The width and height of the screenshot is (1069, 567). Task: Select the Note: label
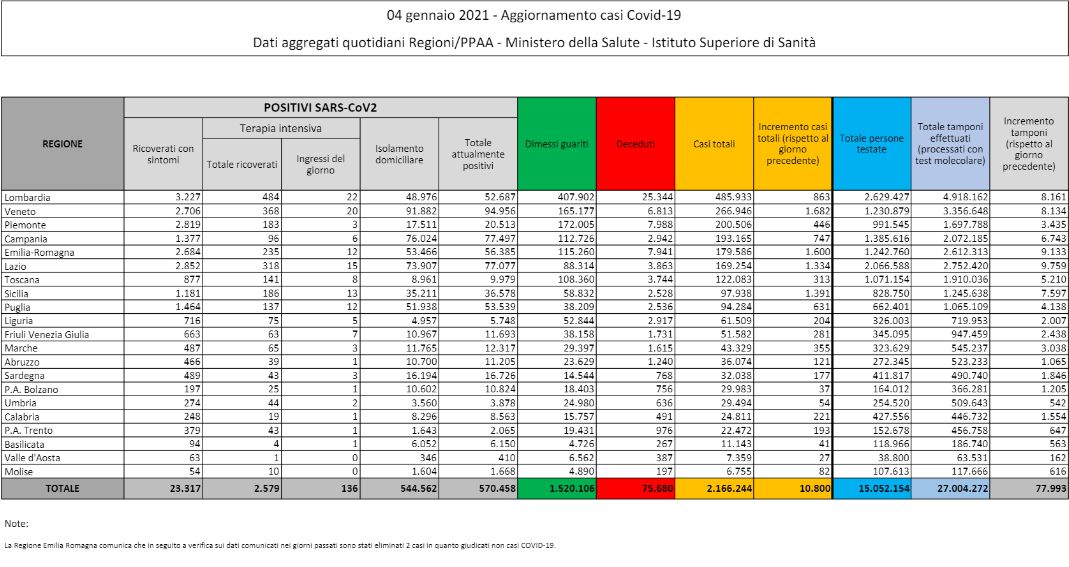(16, 523)
